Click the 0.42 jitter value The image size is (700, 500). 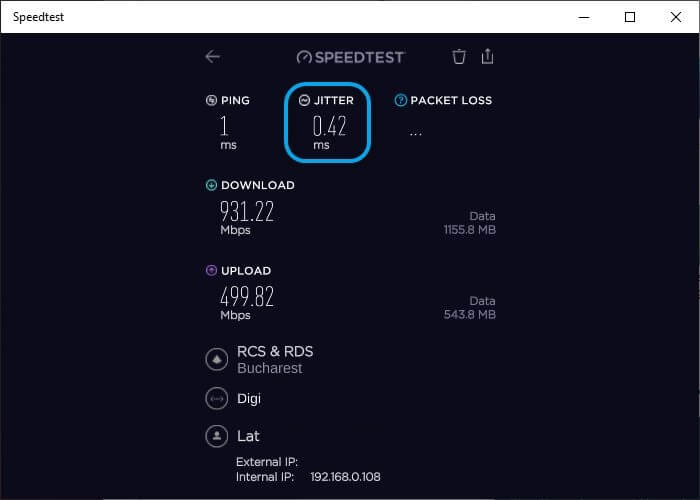click(329, 126)
